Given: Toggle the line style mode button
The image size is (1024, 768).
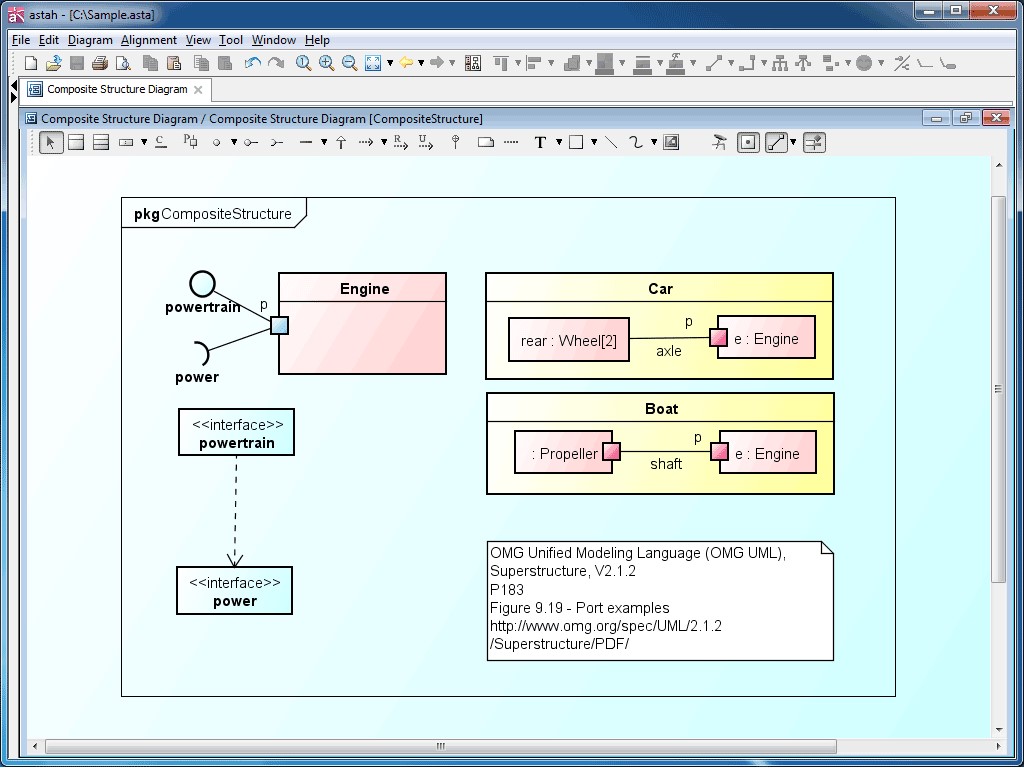Looking at the screenshot, I should pyautogui.click(x=776, y=143).
